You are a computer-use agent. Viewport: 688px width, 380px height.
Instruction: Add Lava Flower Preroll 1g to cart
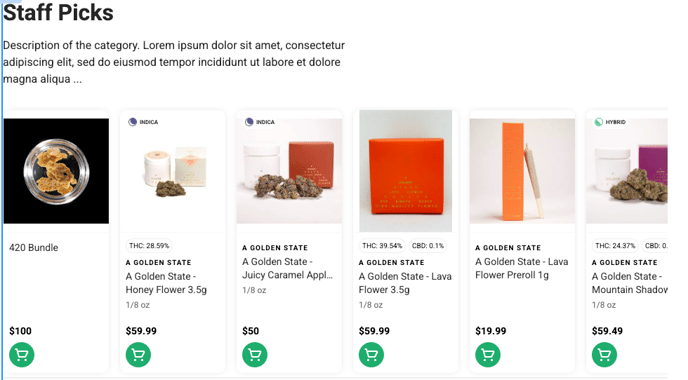[487, 355]
